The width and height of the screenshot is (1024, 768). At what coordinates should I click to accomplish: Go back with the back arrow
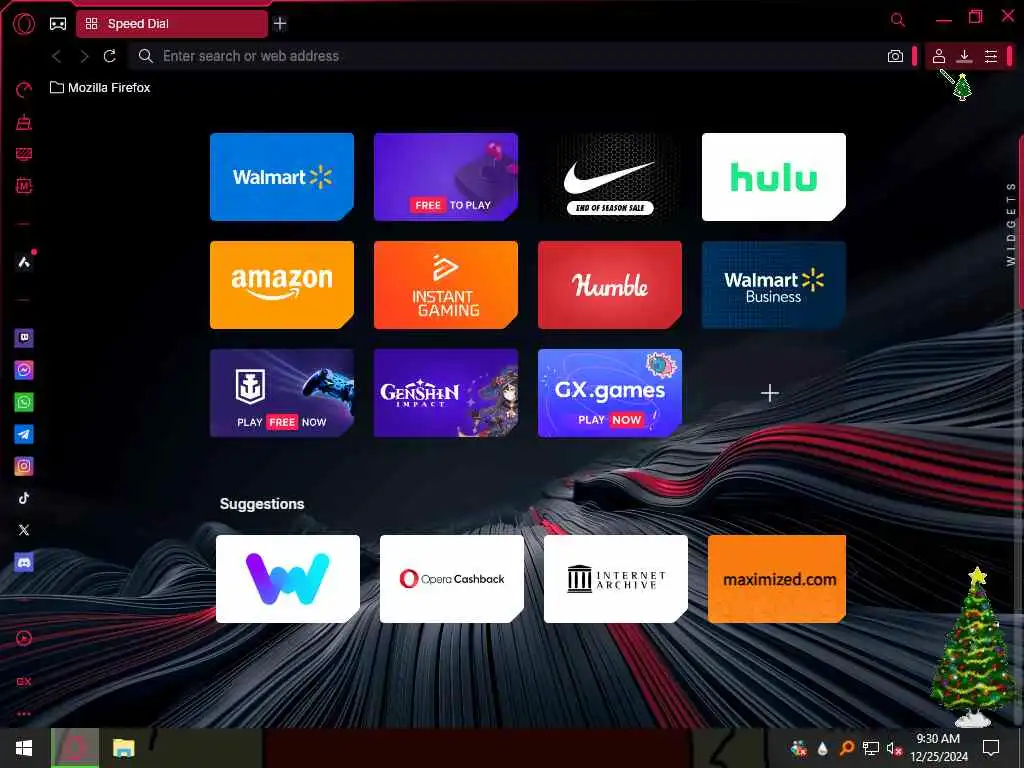pyautogui.click(x=57, y=56)
